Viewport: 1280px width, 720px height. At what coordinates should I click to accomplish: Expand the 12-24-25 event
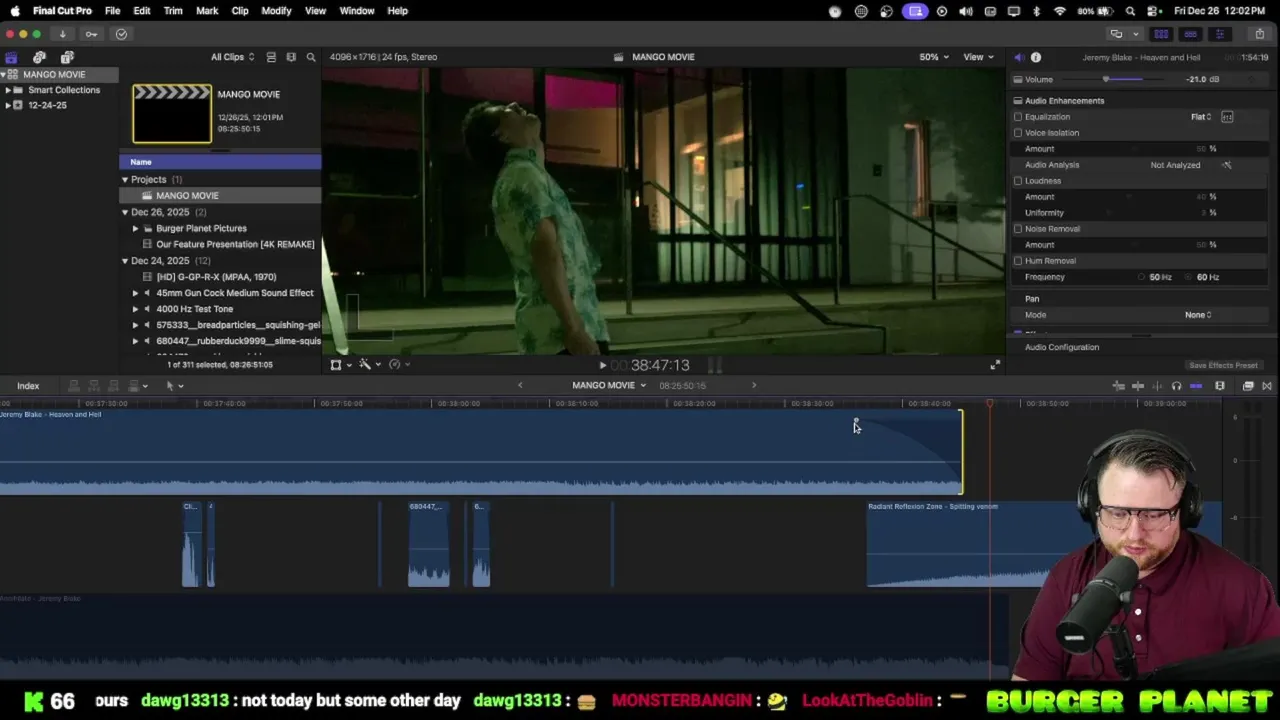click(x=8, y=105)
